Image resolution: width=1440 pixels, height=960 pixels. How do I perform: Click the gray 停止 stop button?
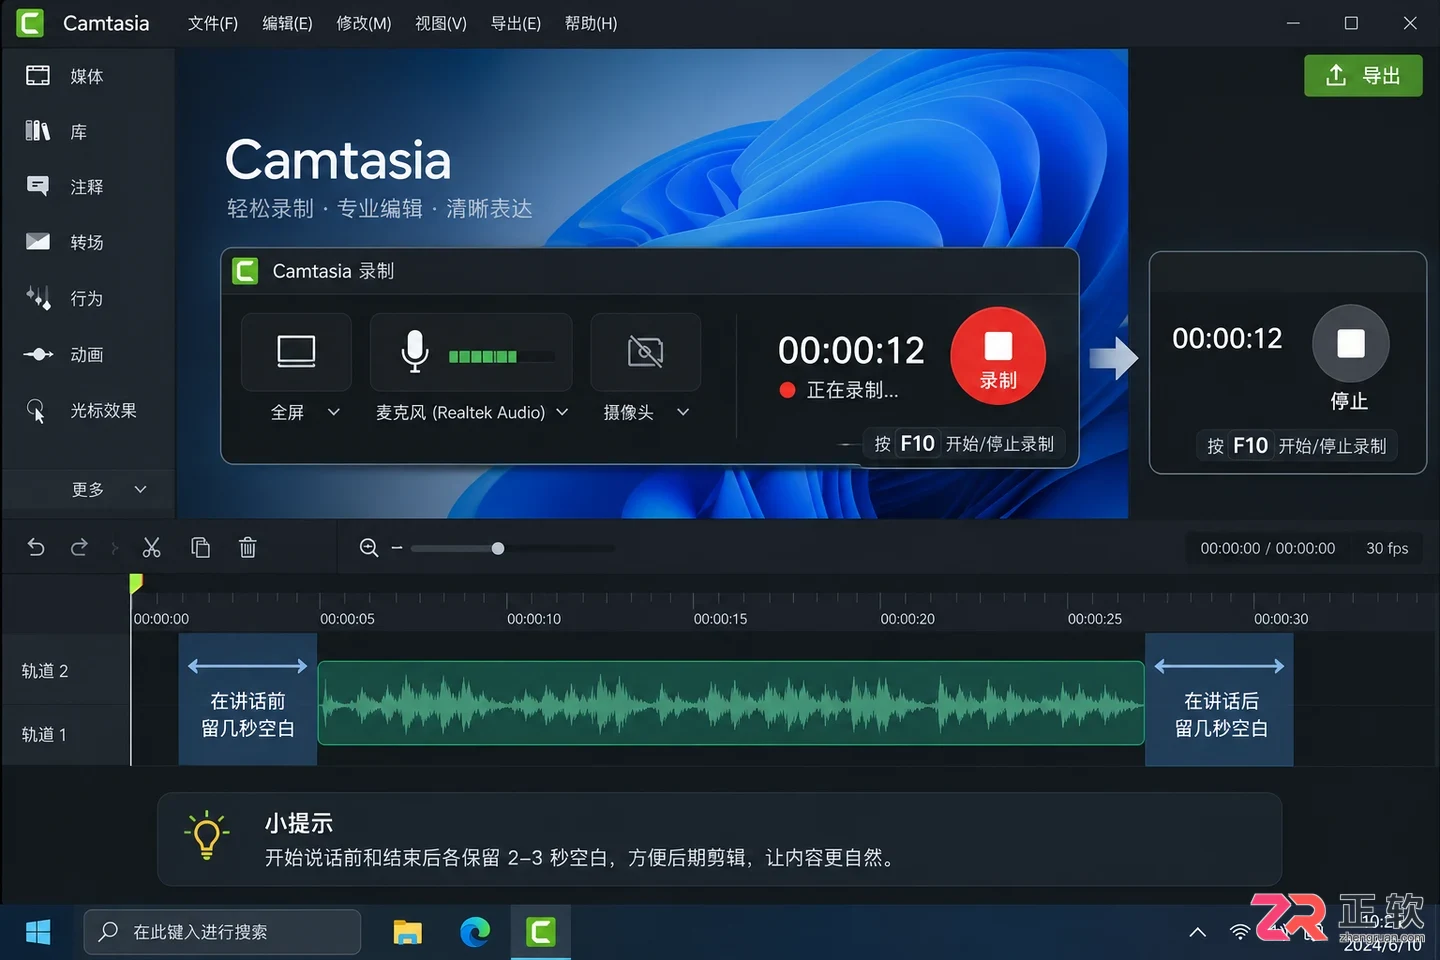(x=1351, y=343)
